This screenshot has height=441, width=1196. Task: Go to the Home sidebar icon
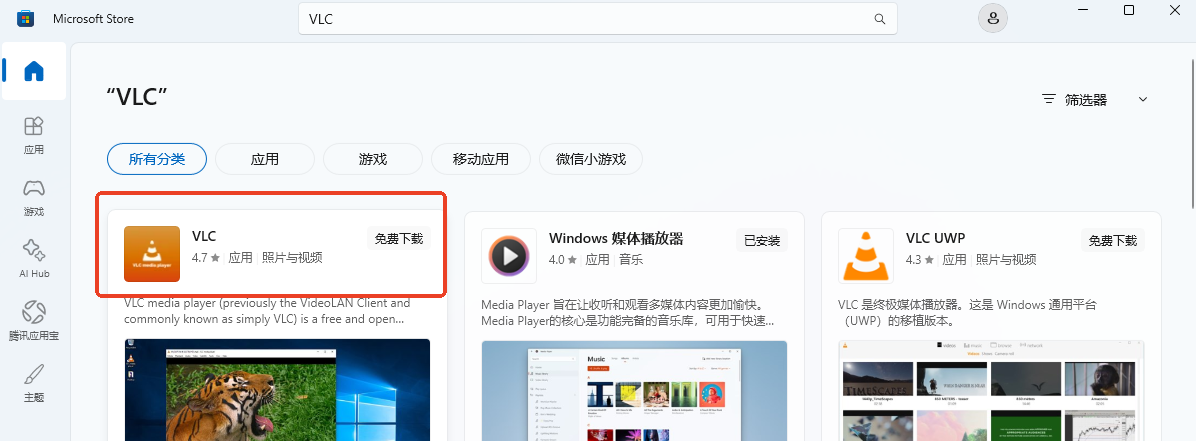pos(34,71)
